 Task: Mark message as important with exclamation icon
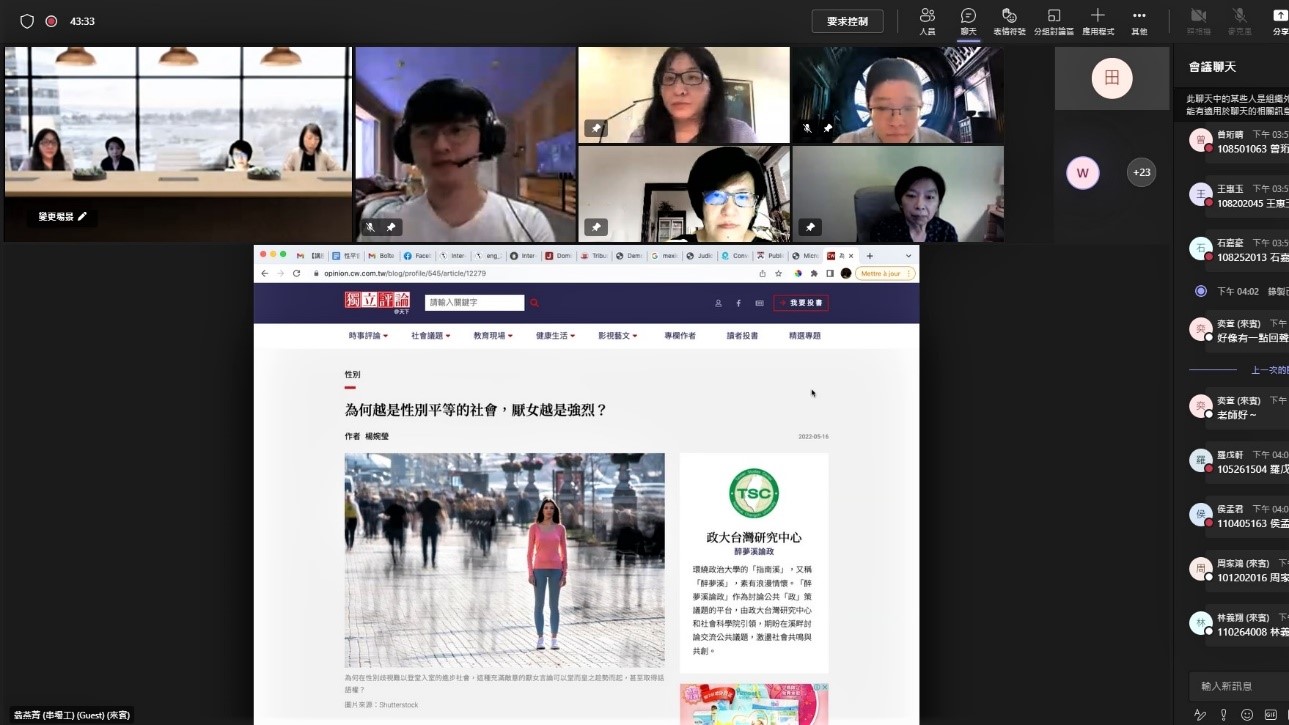(x=1223, y=714)
